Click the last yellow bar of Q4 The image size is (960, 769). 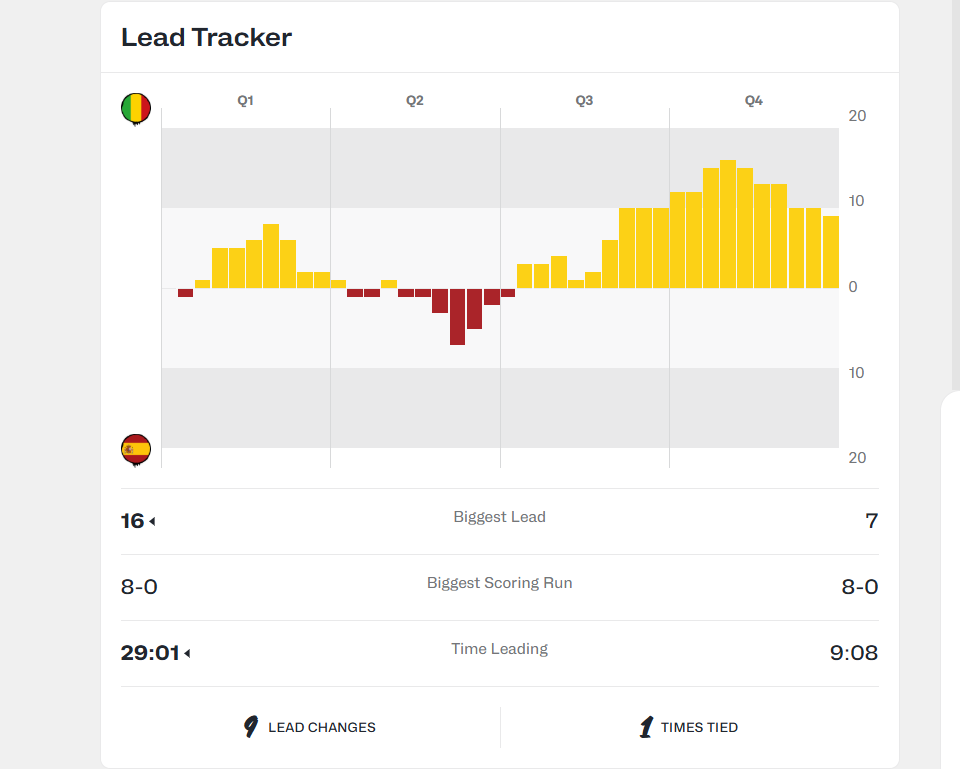(831, 252)
